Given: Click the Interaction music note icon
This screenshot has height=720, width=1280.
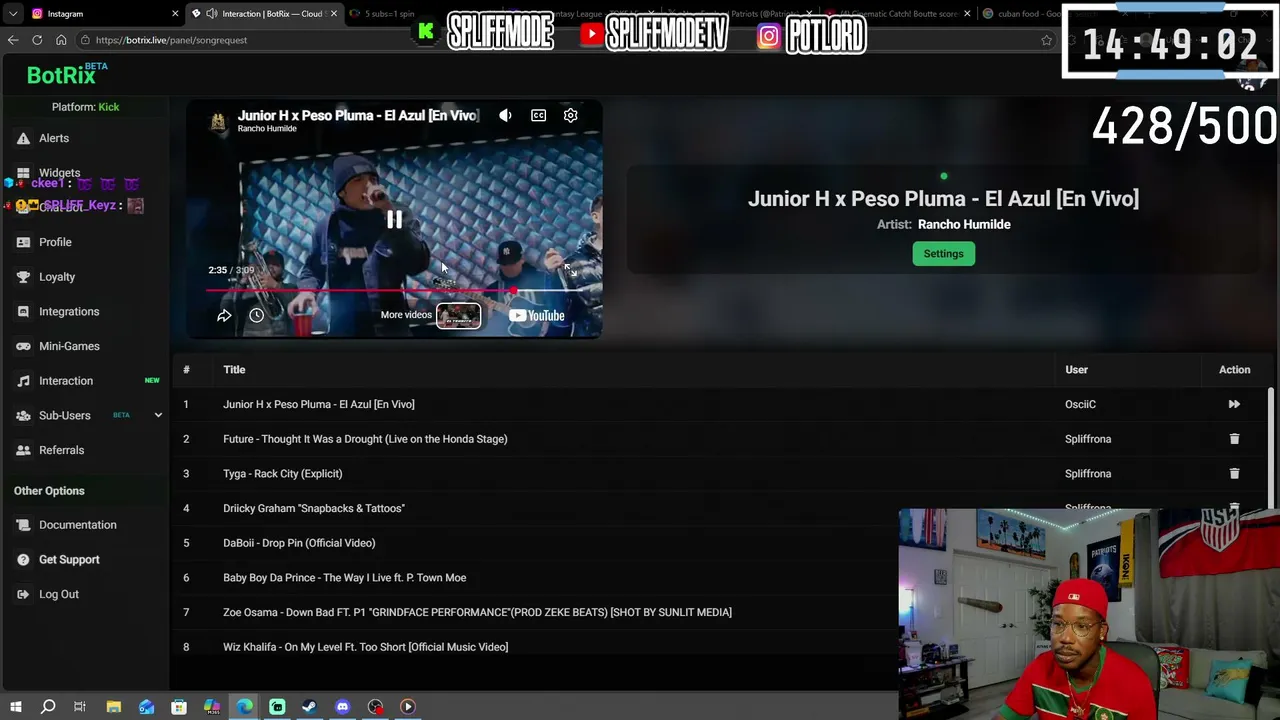Looking at the screenshot, I should click(x=23, y=381).
